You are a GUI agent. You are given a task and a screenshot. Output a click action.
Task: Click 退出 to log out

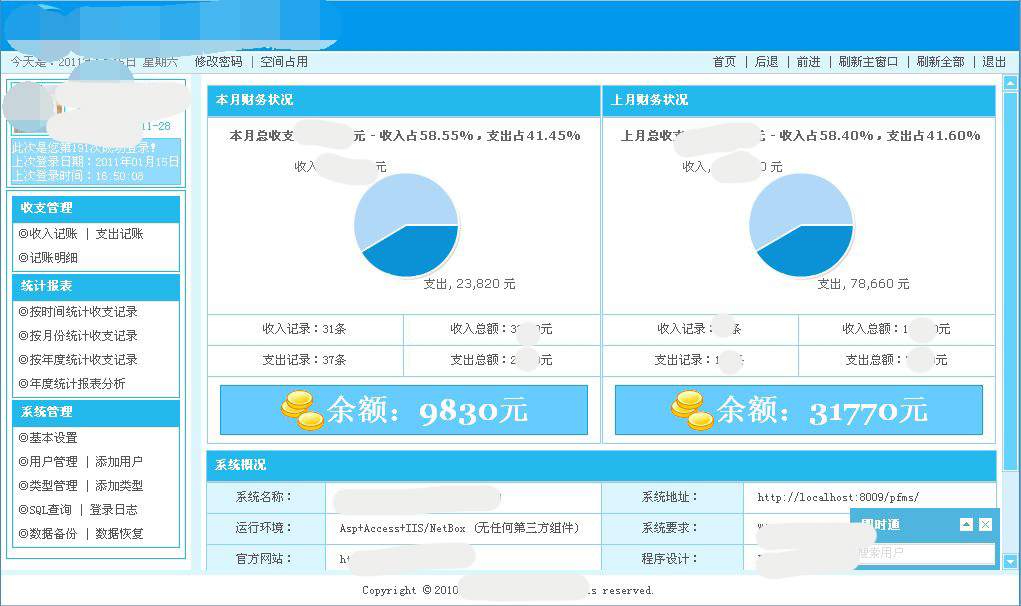(x=994, y=62)
